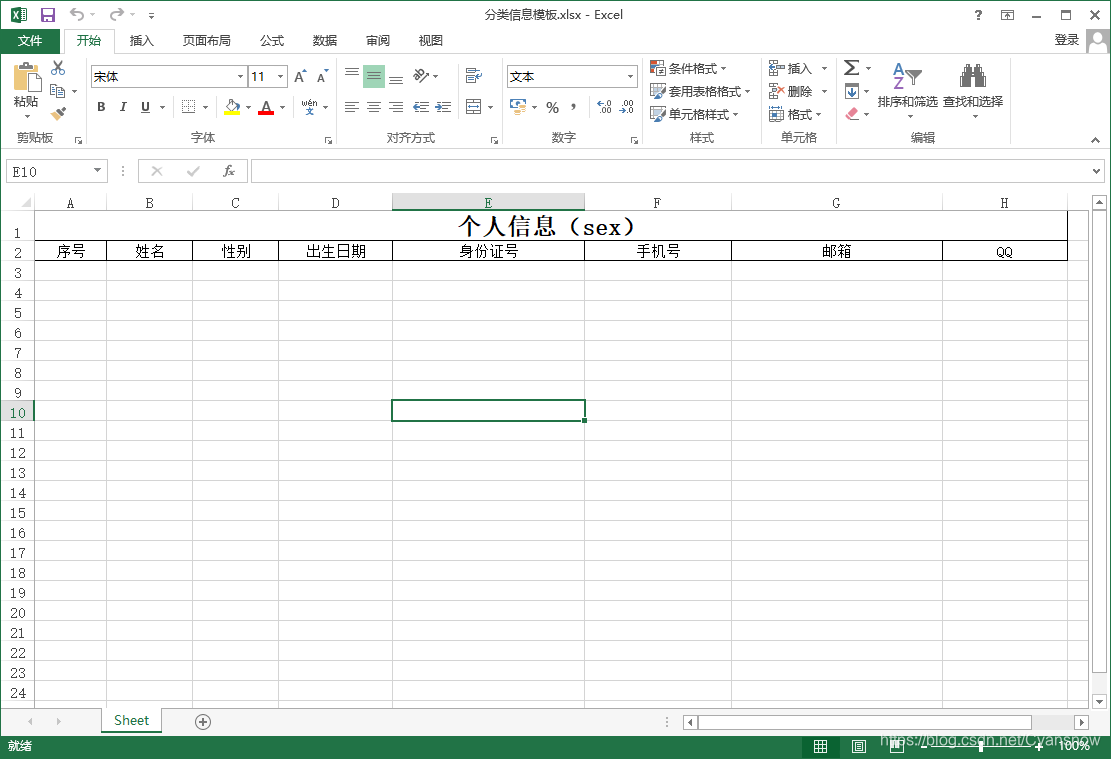Switch to the 插入 Insert tab
Screen dimensions: 1111x759
[142, 40]
